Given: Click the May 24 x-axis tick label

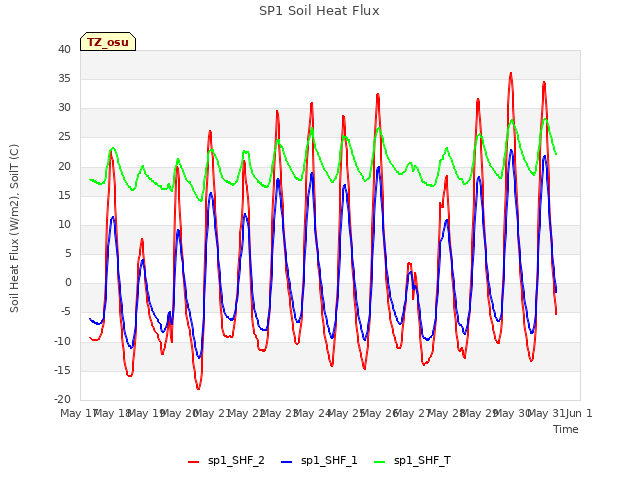Looking at the screenshot, I should [312, 413].
